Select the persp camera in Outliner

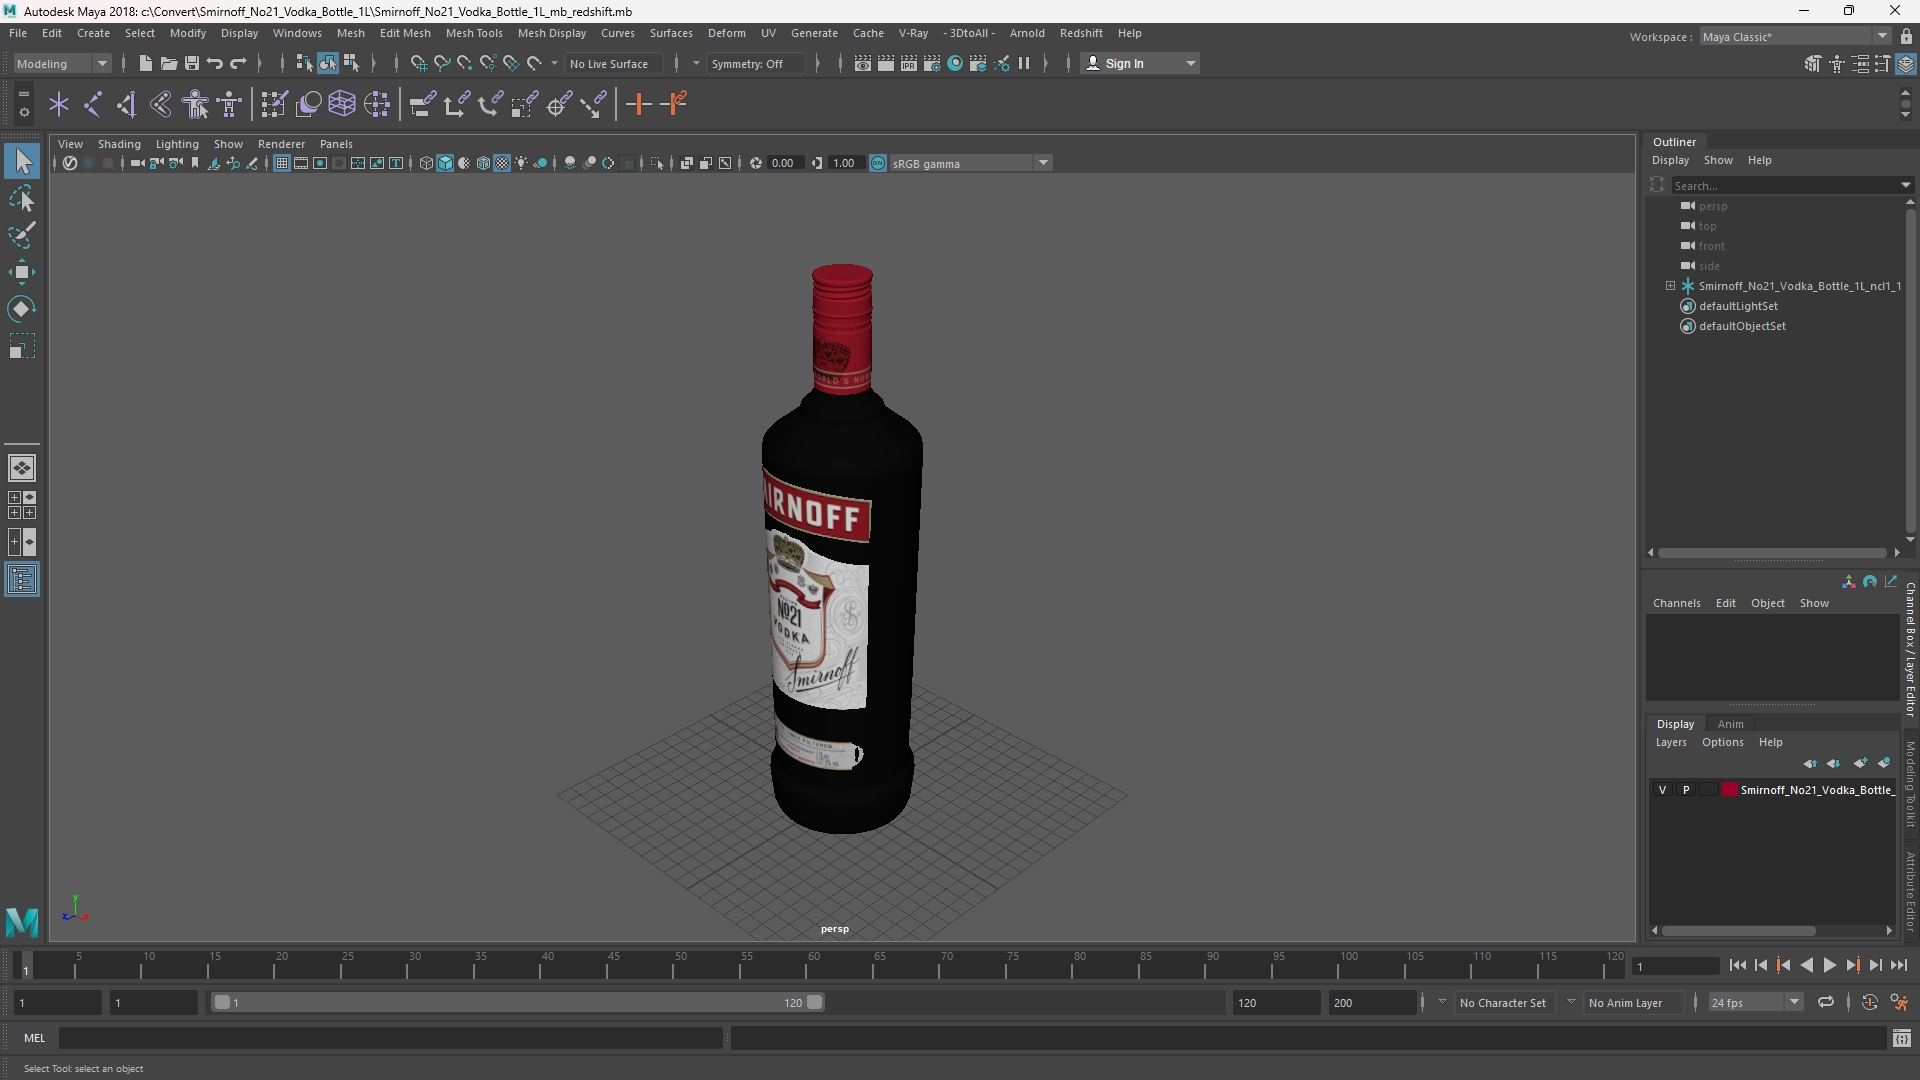[x=1712, y=206]
